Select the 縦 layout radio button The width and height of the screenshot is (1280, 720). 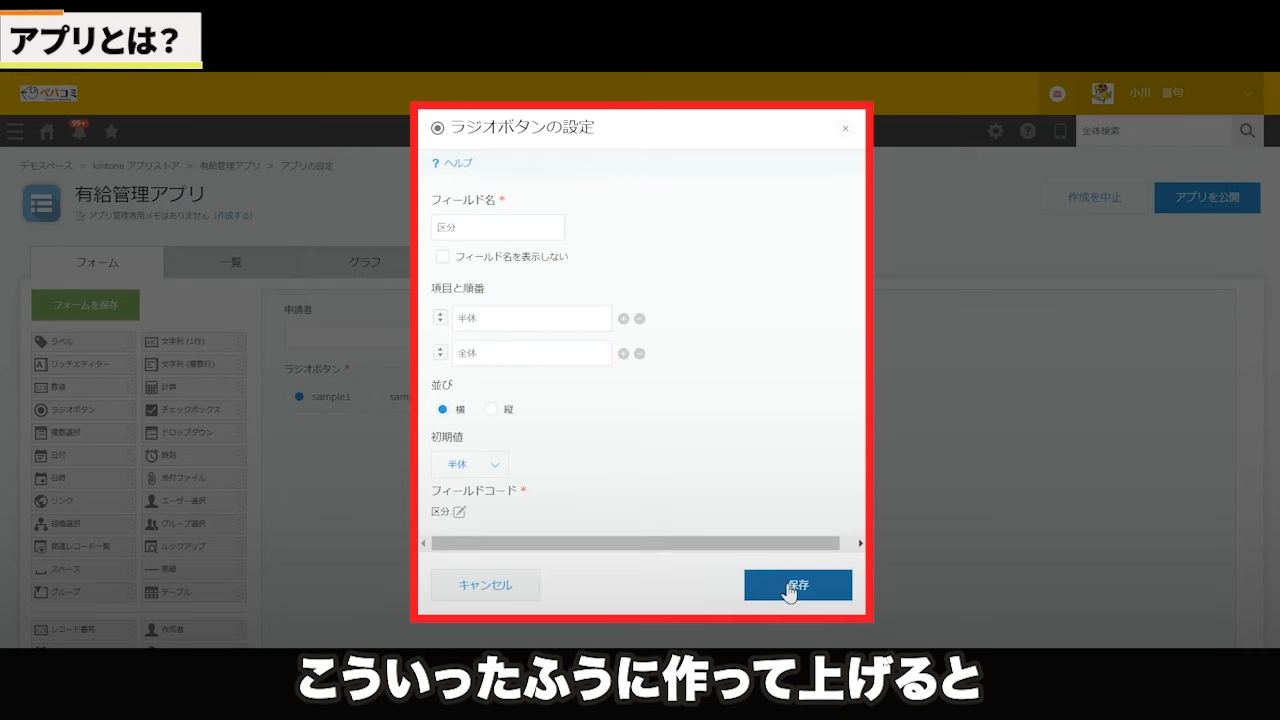tap(491, 409)
